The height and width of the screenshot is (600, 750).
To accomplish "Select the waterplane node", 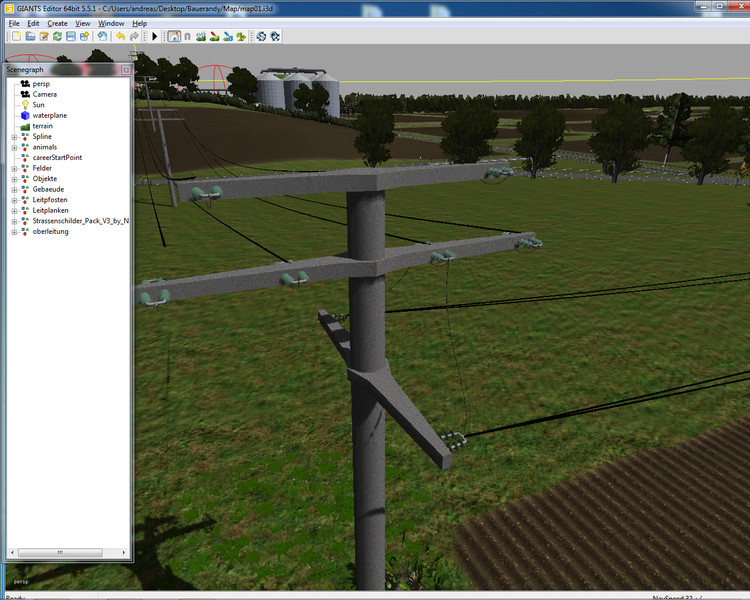I will pyautogui.click(x=50, y=115).
